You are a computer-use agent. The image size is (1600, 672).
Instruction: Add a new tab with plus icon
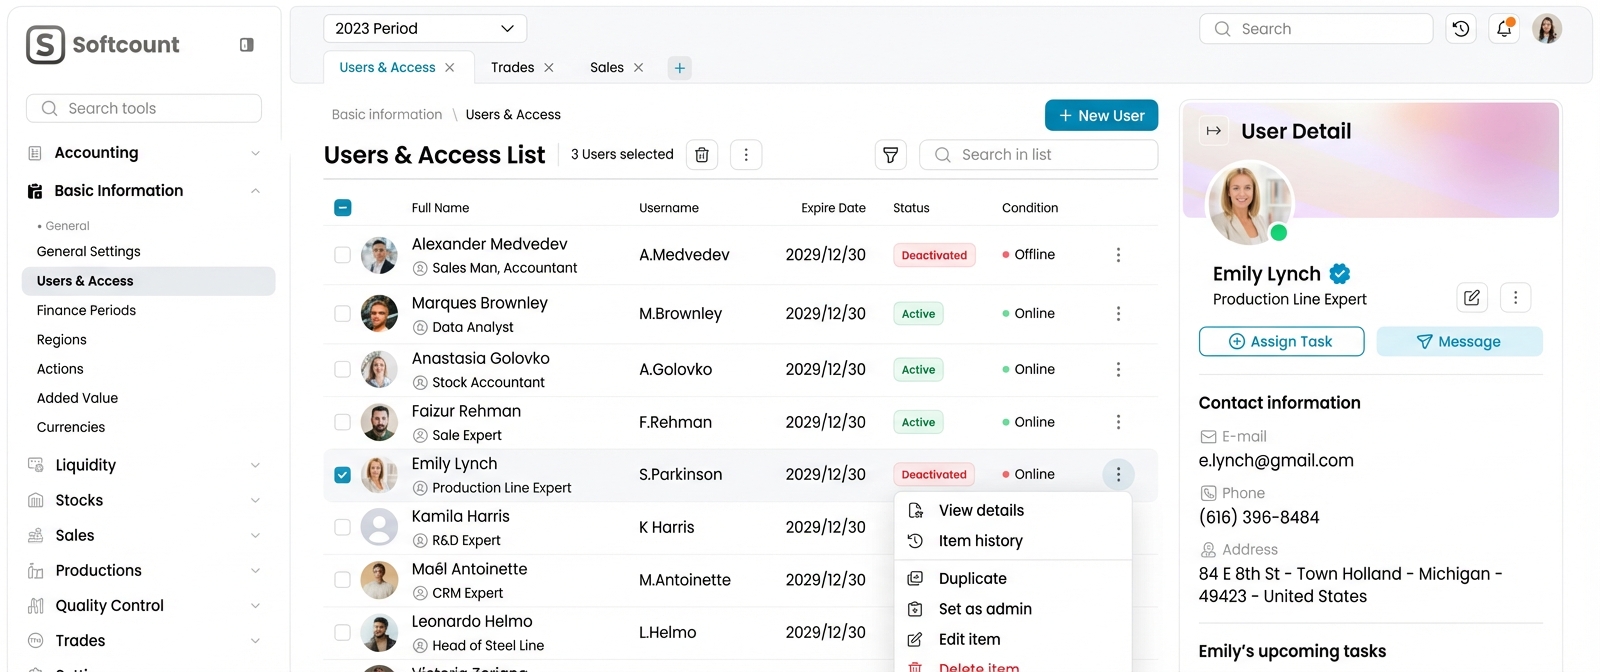[x=680, y=68]
